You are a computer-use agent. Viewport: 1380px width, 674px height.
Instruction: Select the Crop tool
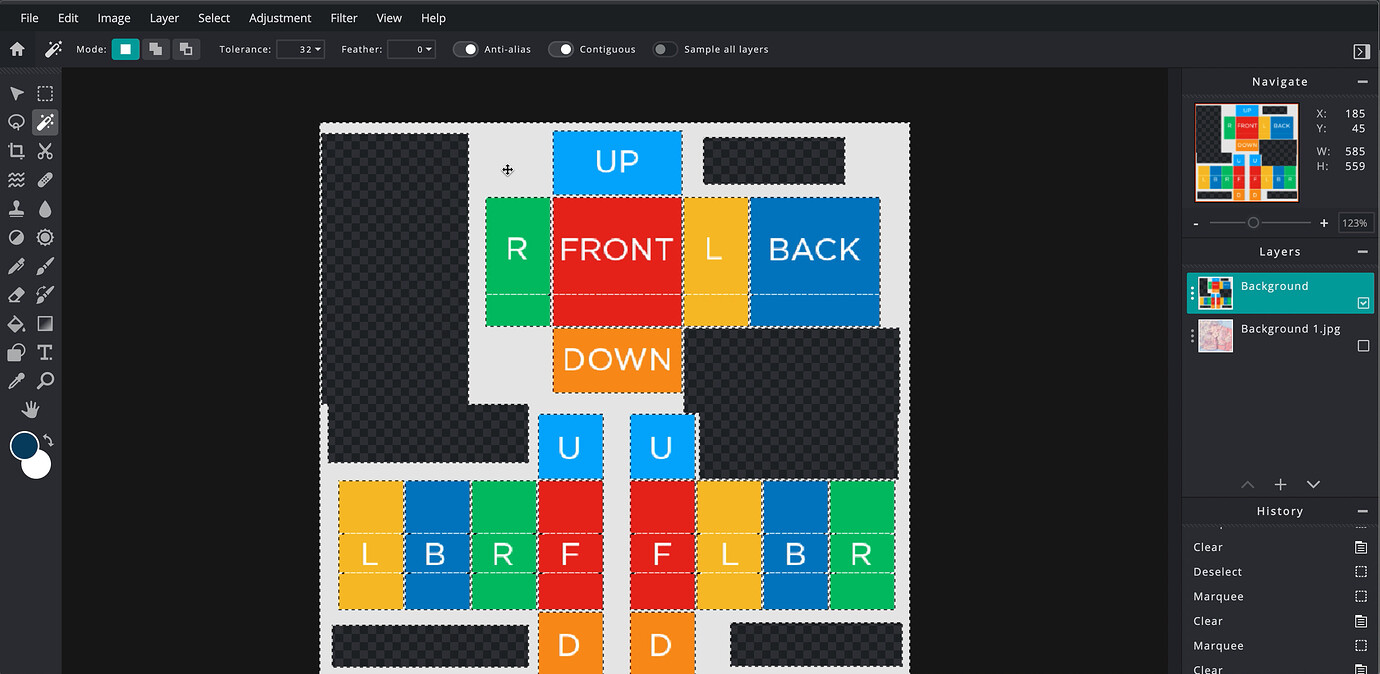click(x=16, y=151)
